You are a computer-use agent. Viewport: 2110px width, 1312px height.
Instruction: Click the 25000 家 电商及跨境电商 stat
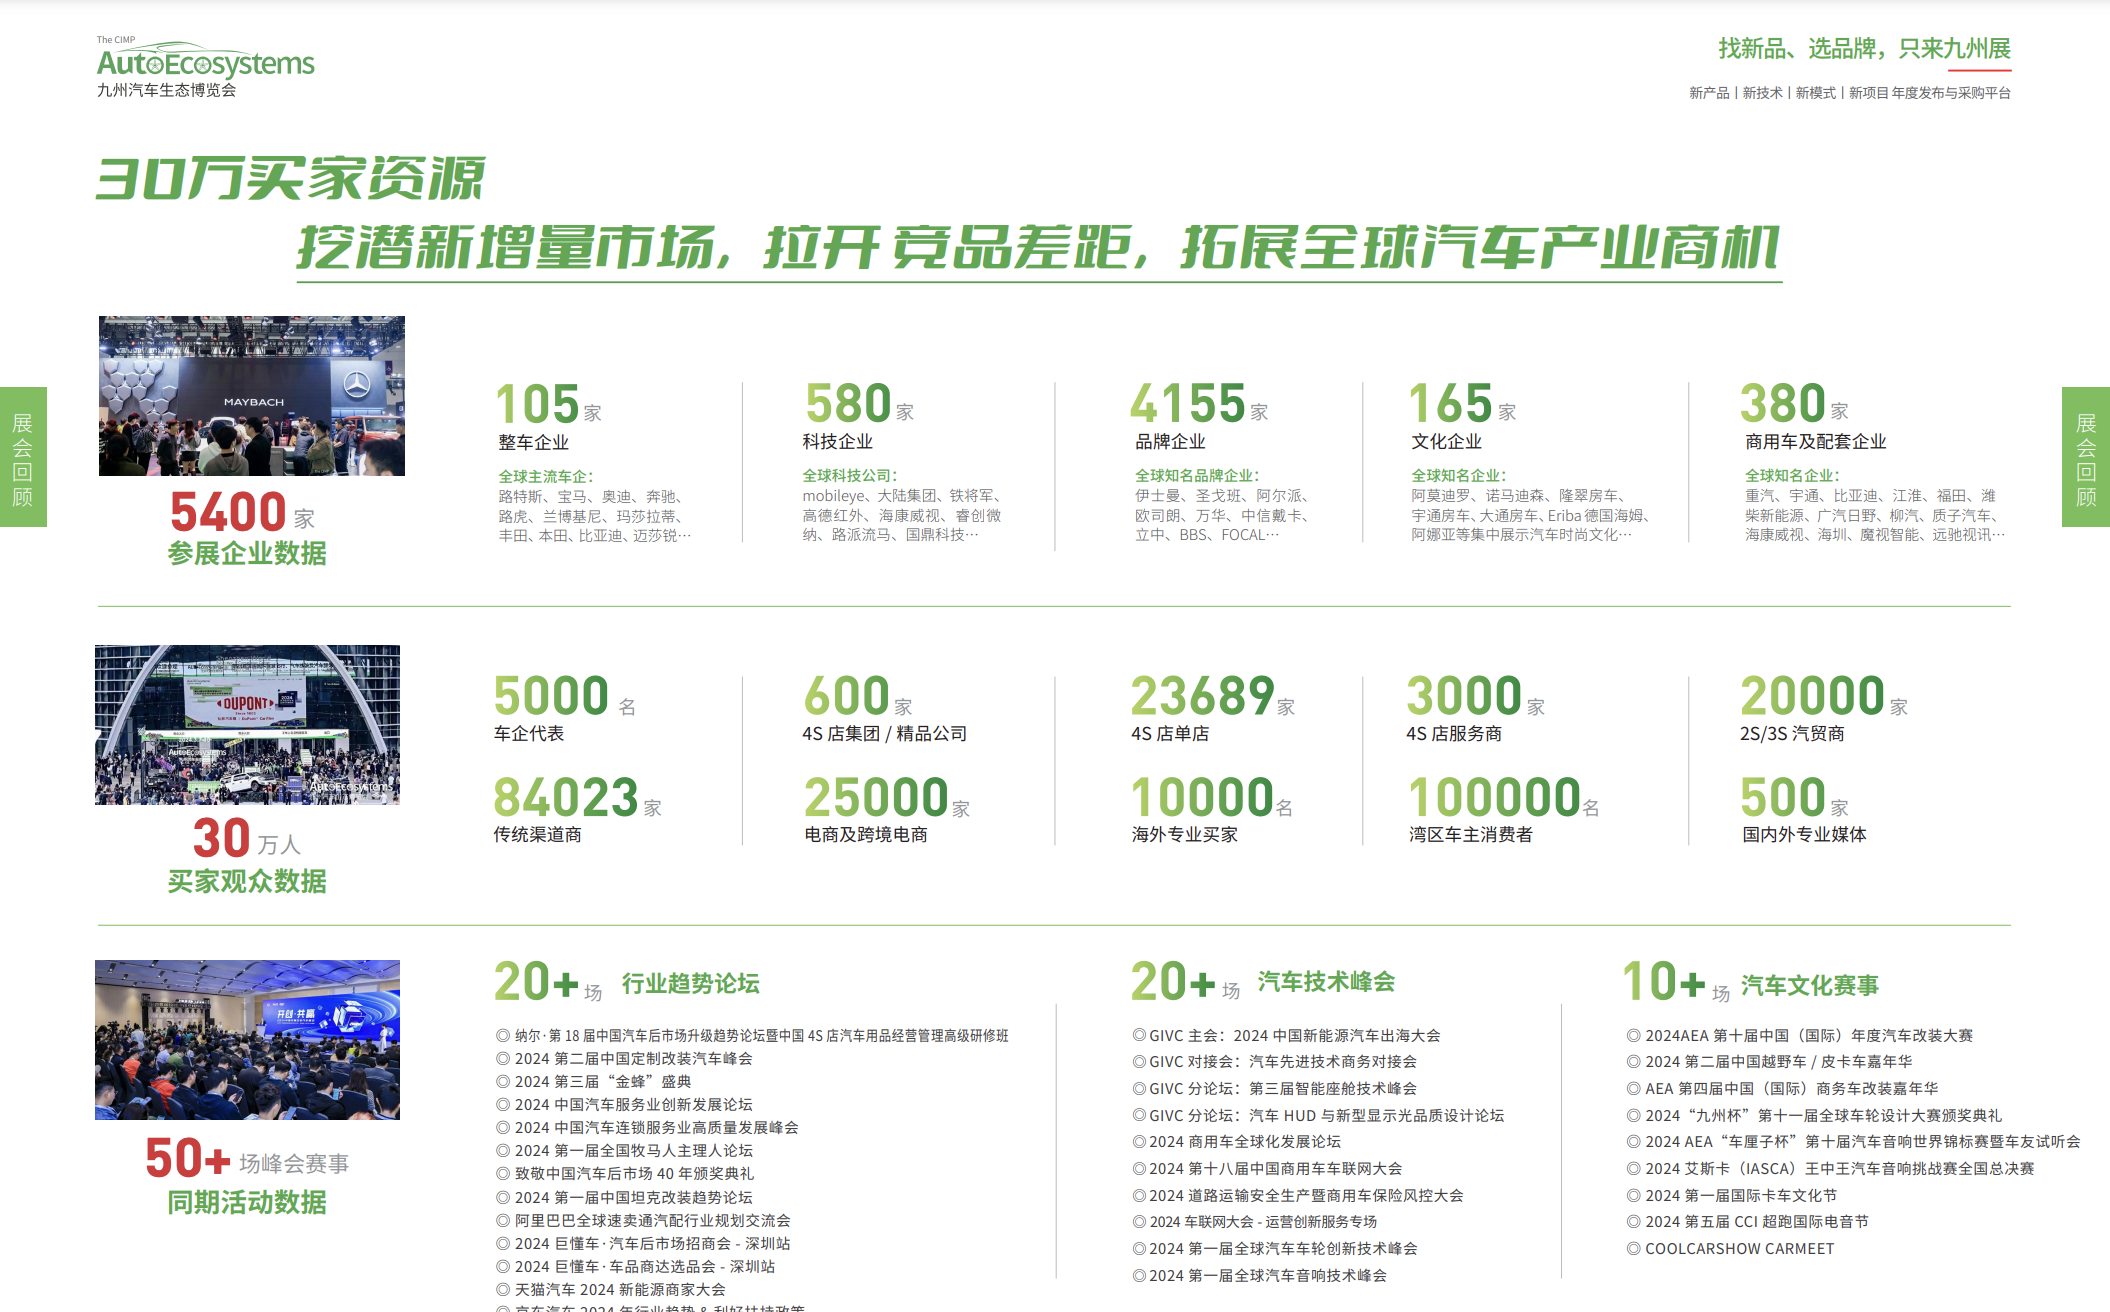coord(887,809)
